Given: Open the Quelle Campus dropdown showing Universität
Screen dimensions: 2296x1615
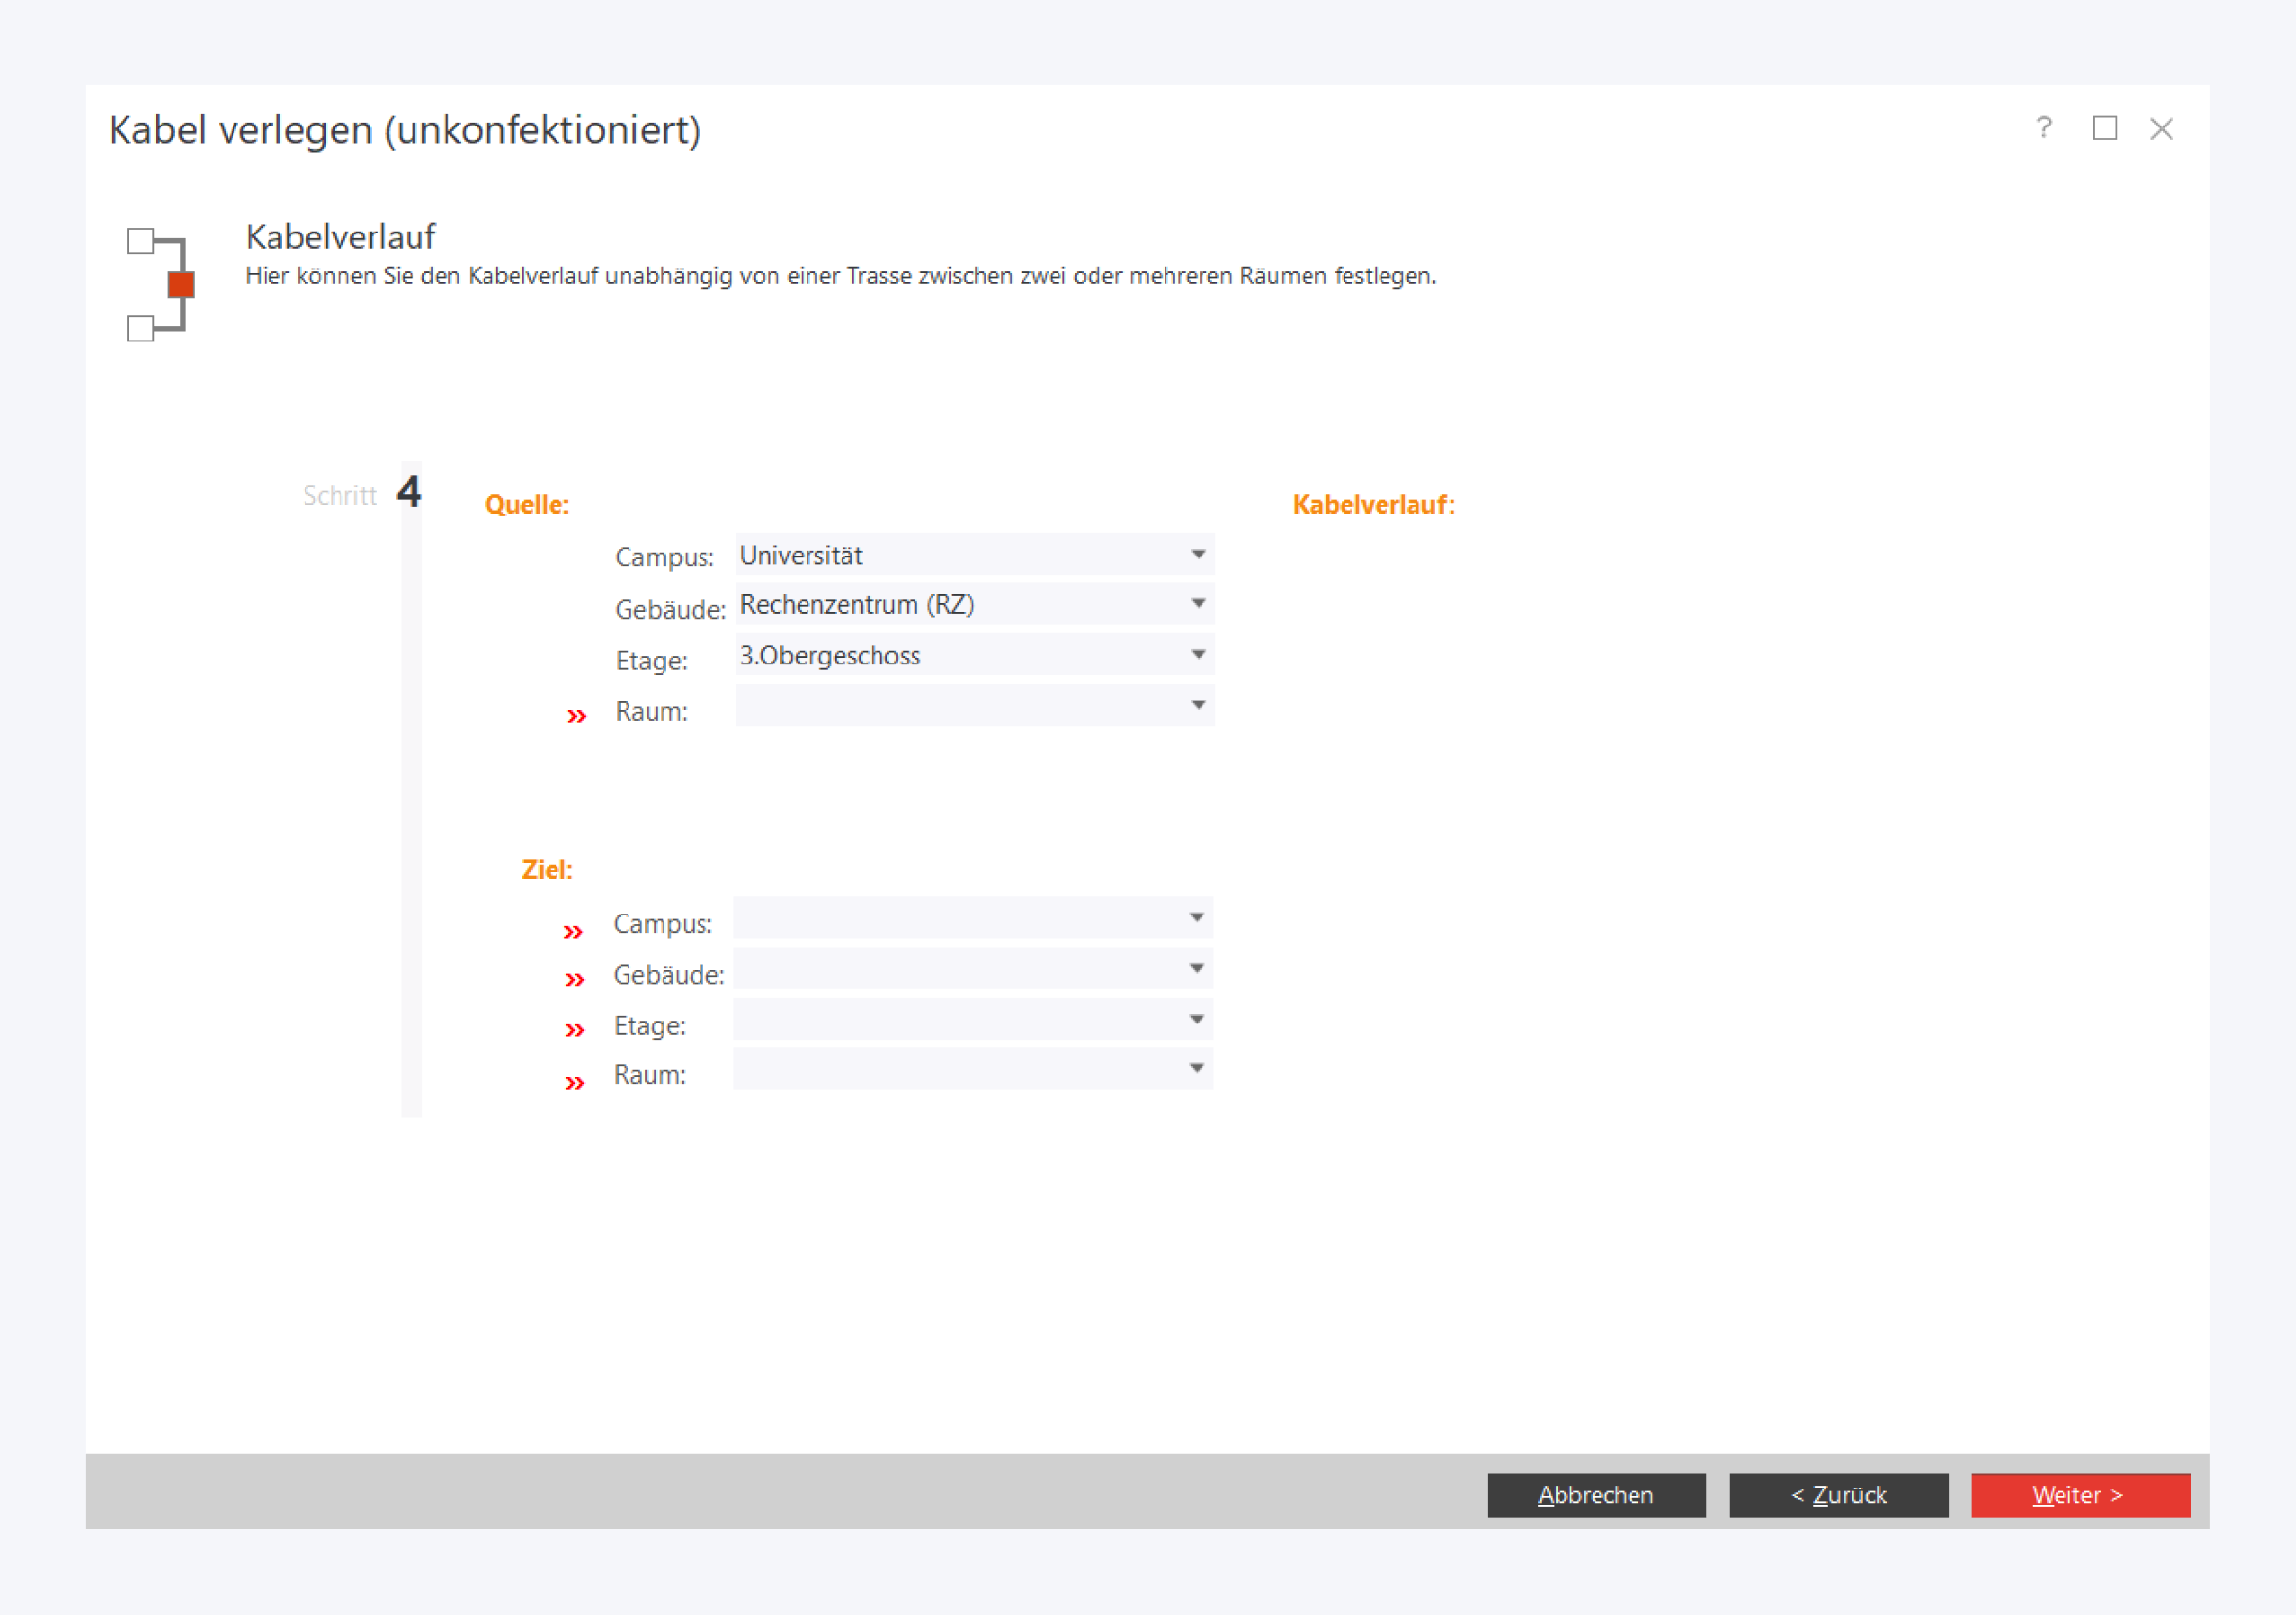Looking at the screenshot, I should [x=975, y=555].
